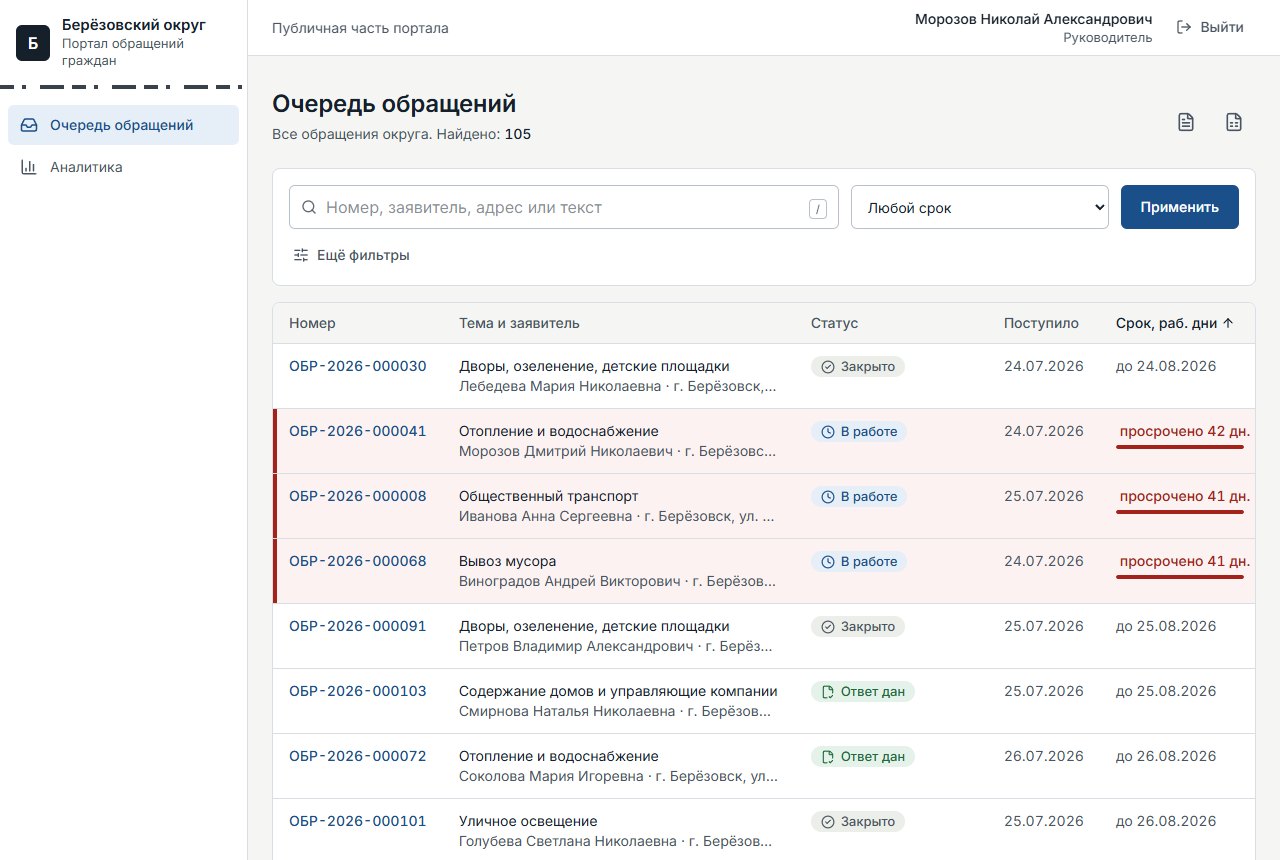Click the topic 'Общественный транспорт'

pyautogui.click(x=548, y=496)
